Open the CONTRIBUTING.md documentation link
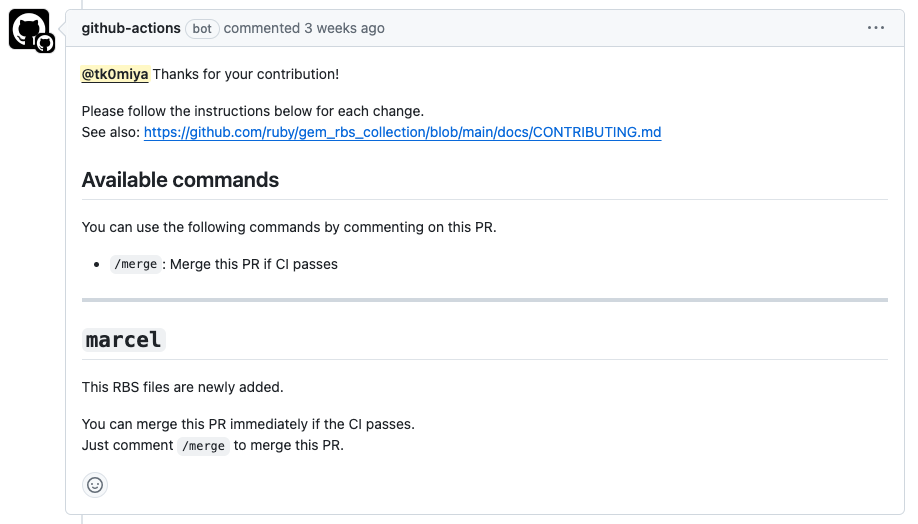 pos(402,132)
